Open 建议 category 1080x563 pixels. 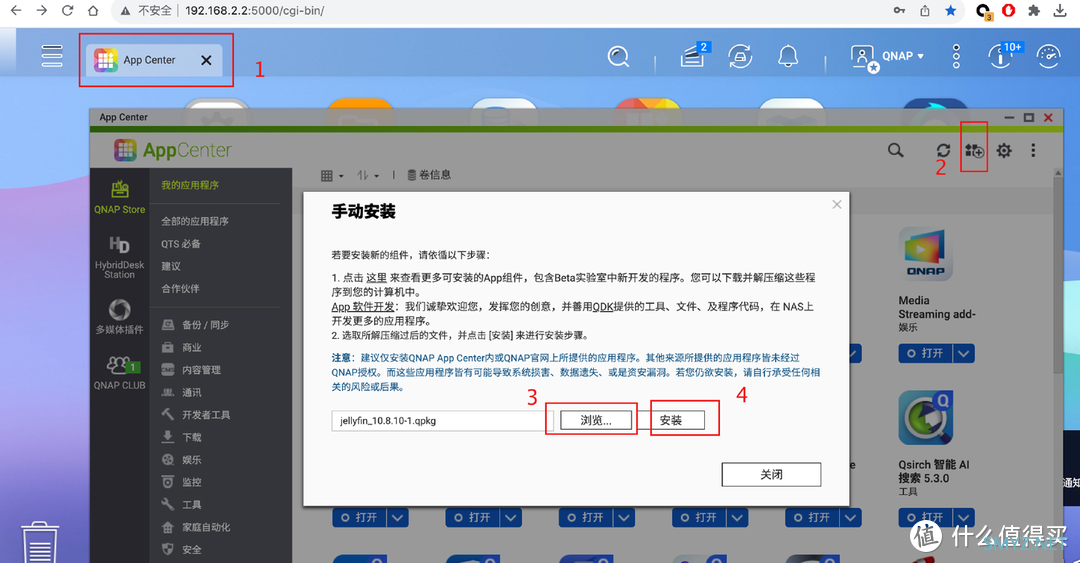(171, 266)
